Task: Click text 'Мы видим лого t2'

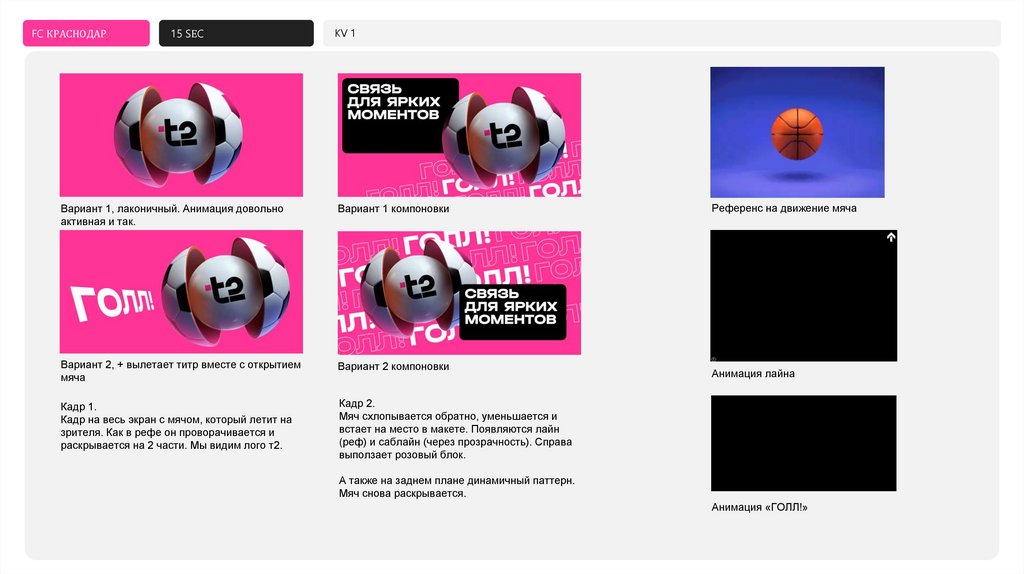Action: [x=236, y=445]
